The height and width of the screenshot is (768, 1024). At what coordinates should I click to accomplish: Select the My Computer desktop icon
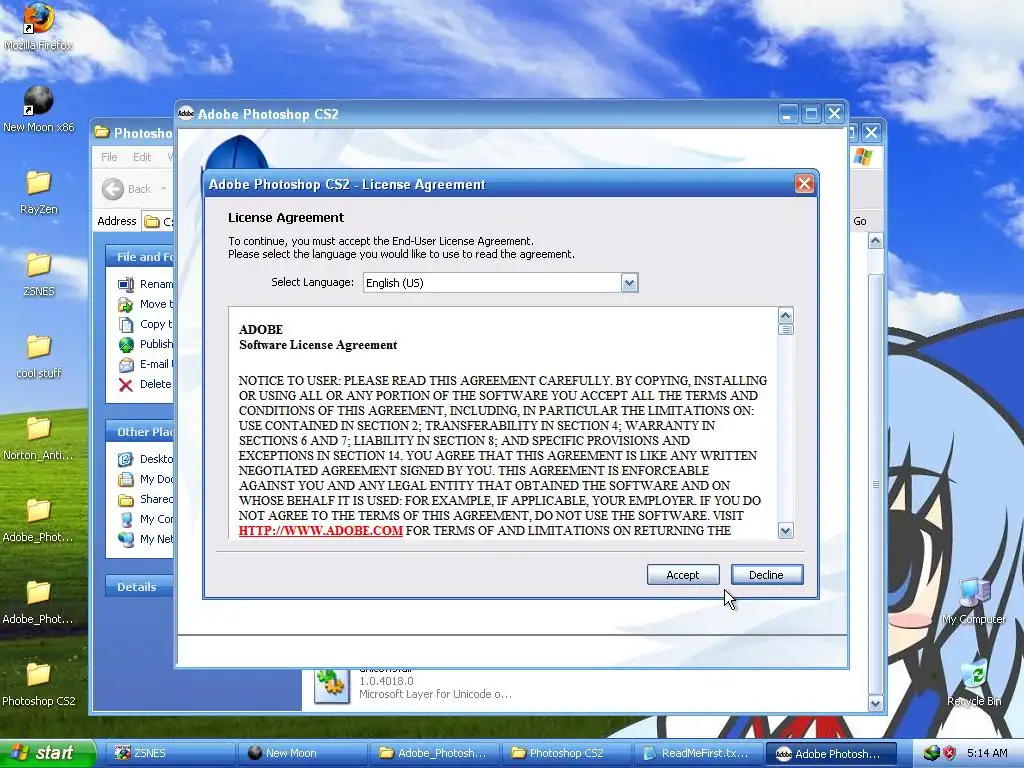point(974,601)
